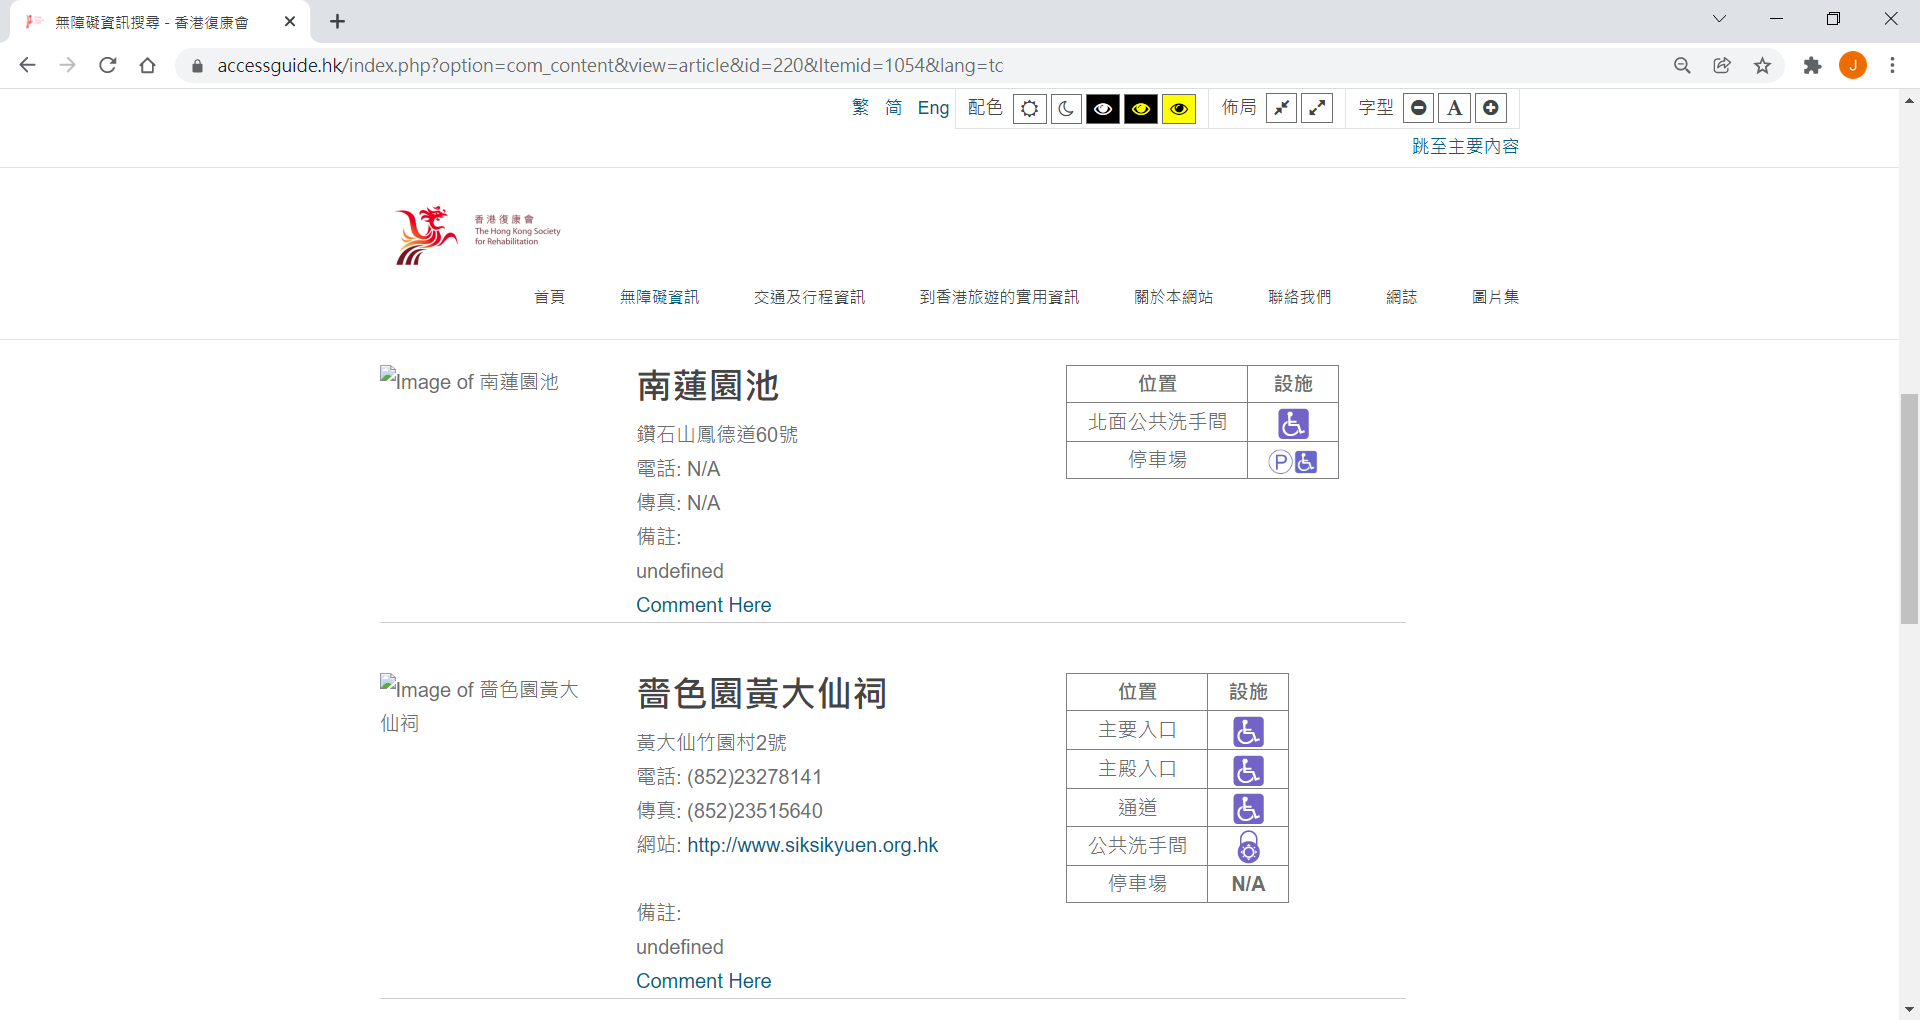Decrease font size with minus icon
Viewport: 1920px width, 1020px height.
coord(1419,108)
